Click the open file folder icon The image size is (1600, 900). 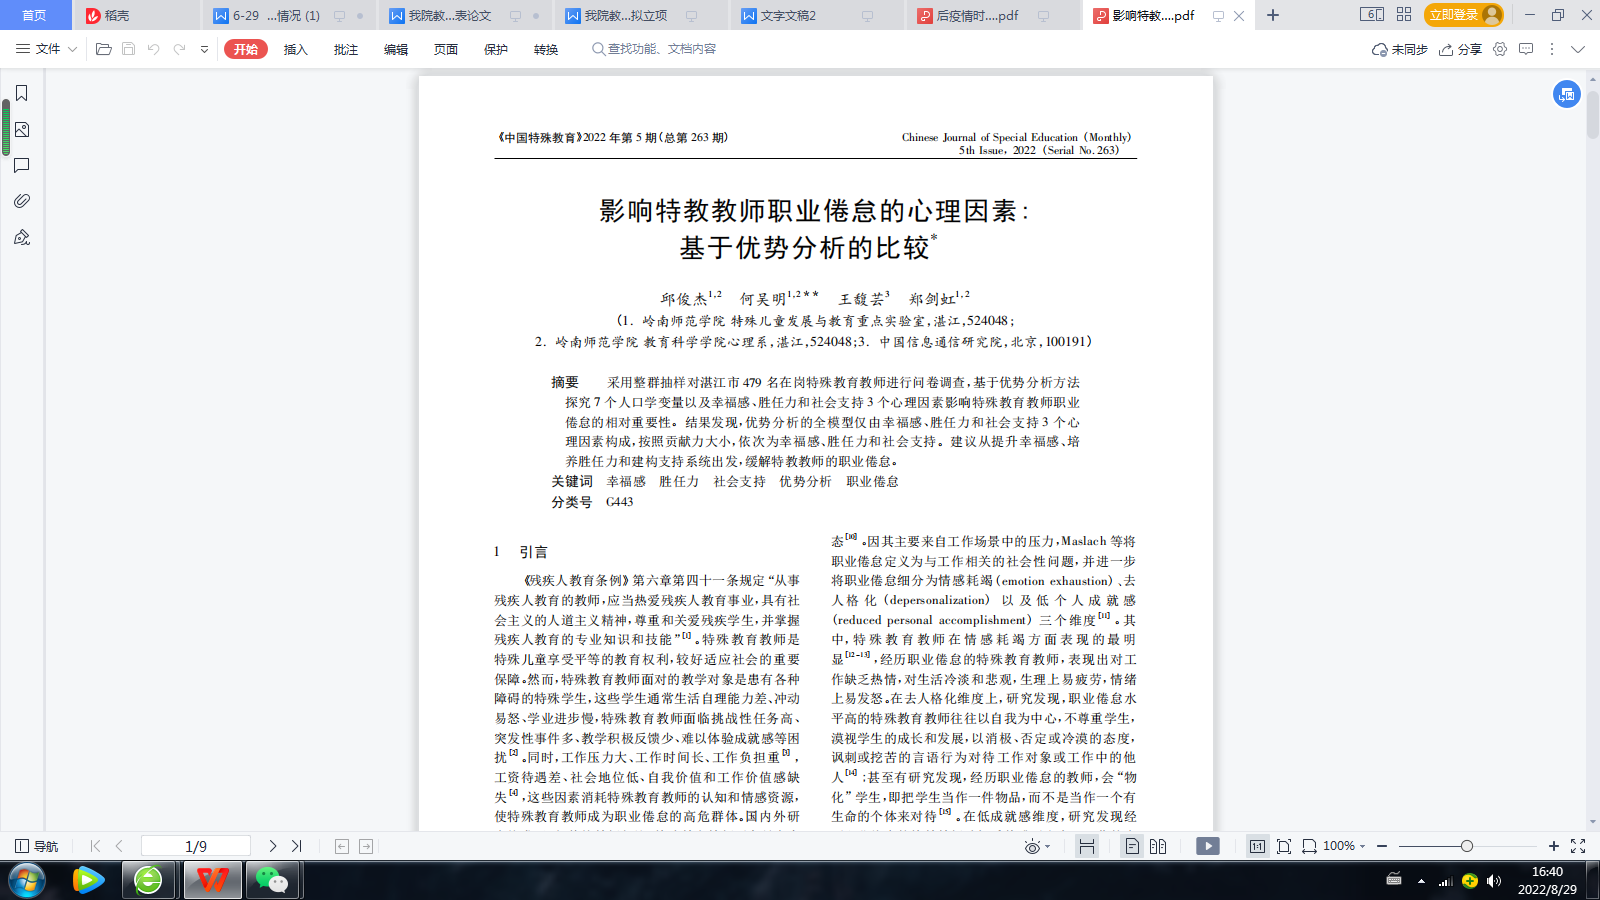(x=103, y=49)
